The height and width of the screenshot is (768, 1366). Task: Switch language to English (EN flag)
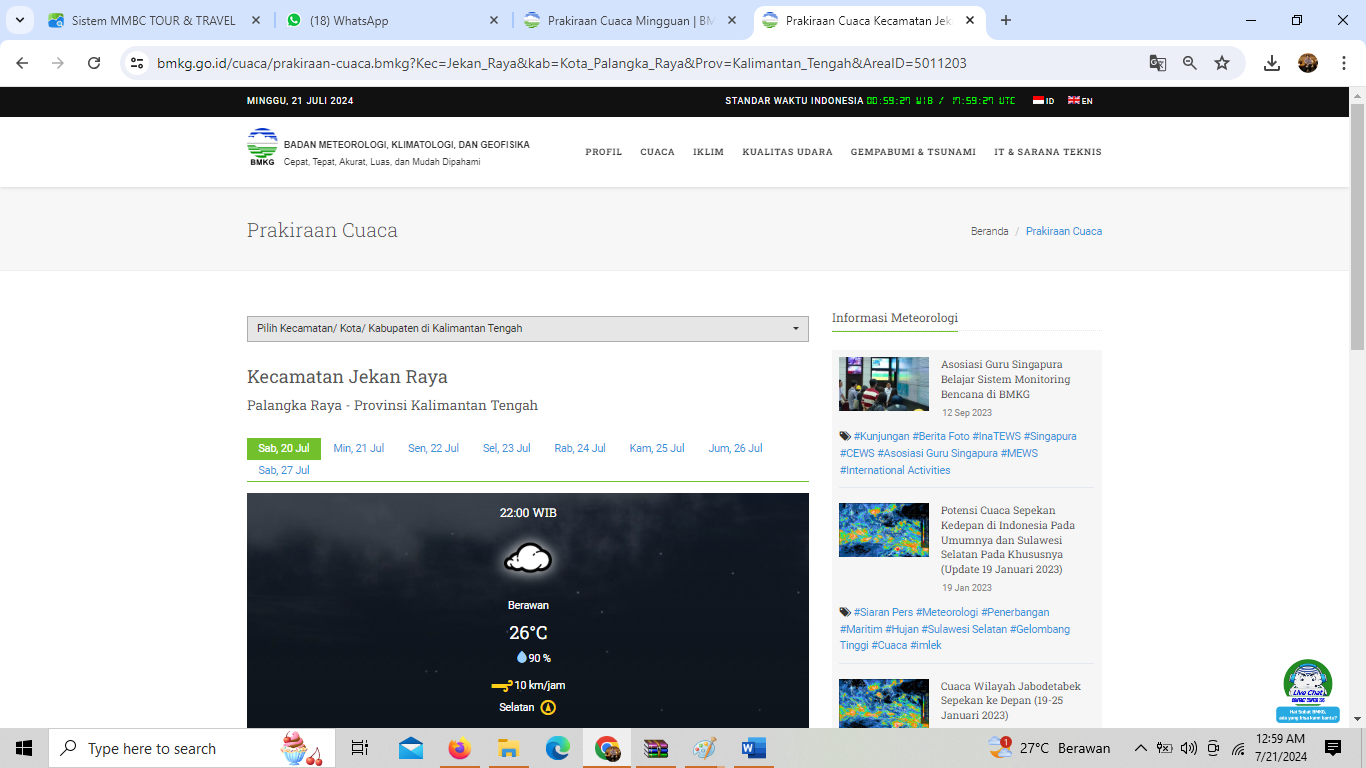click(1080, 100)
